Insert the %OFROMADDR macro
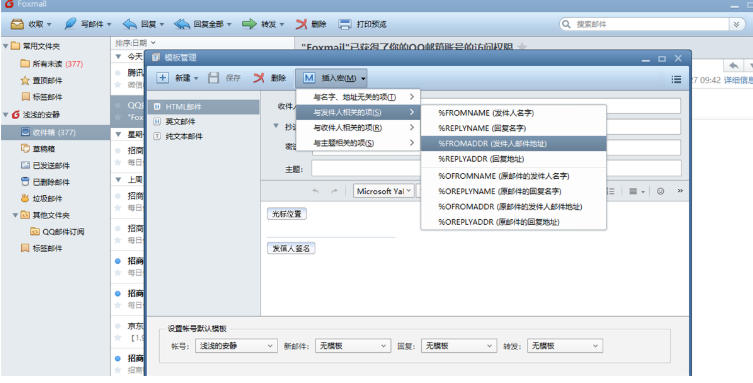 coord(513,207)
